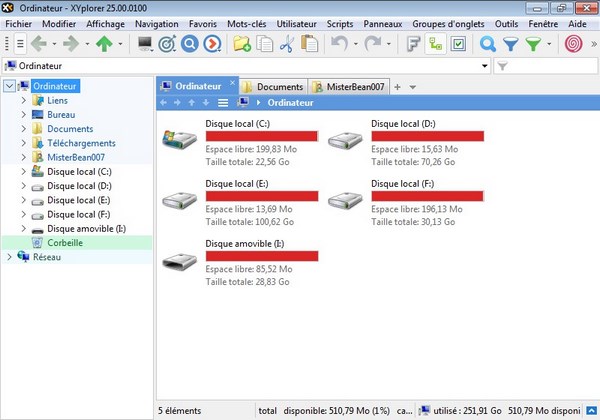Image resolution: width=600 pixels, height=420 pixels.
Task: Open the Groupes d'onglets menu
Action: [448, 24]
